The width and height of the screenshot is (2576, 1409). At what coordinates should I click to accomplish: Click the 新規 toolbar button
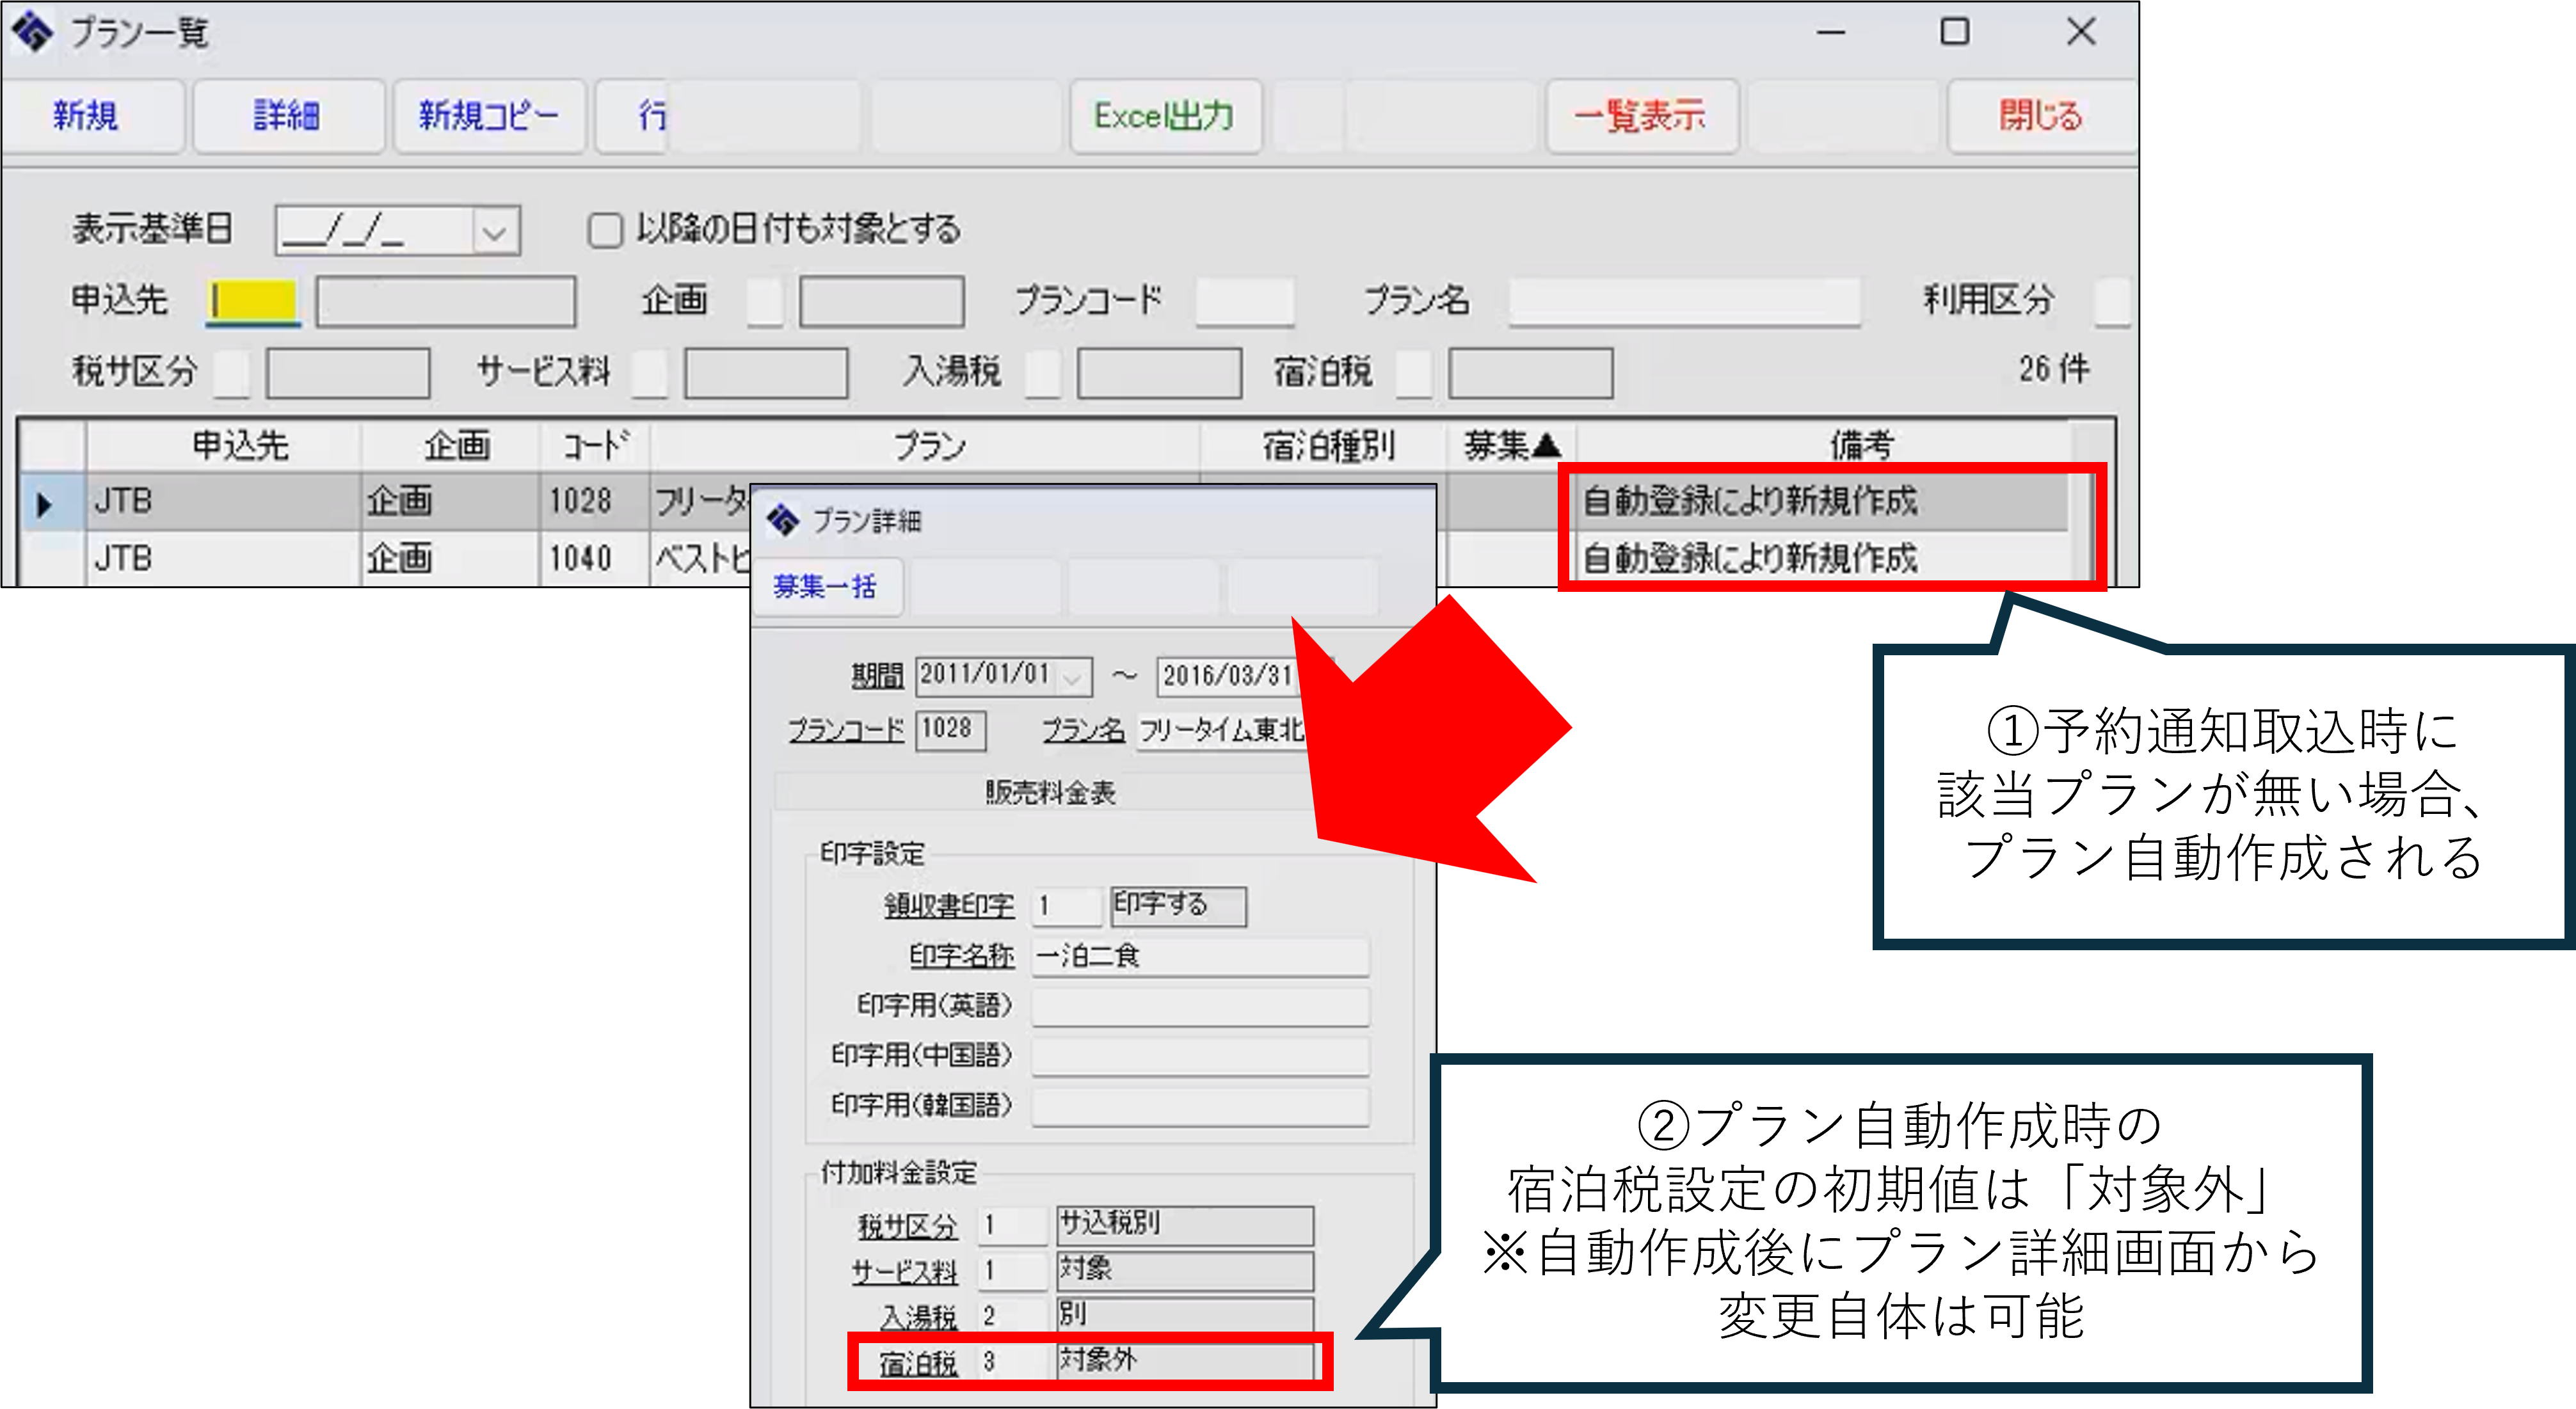tap(87, 116)
